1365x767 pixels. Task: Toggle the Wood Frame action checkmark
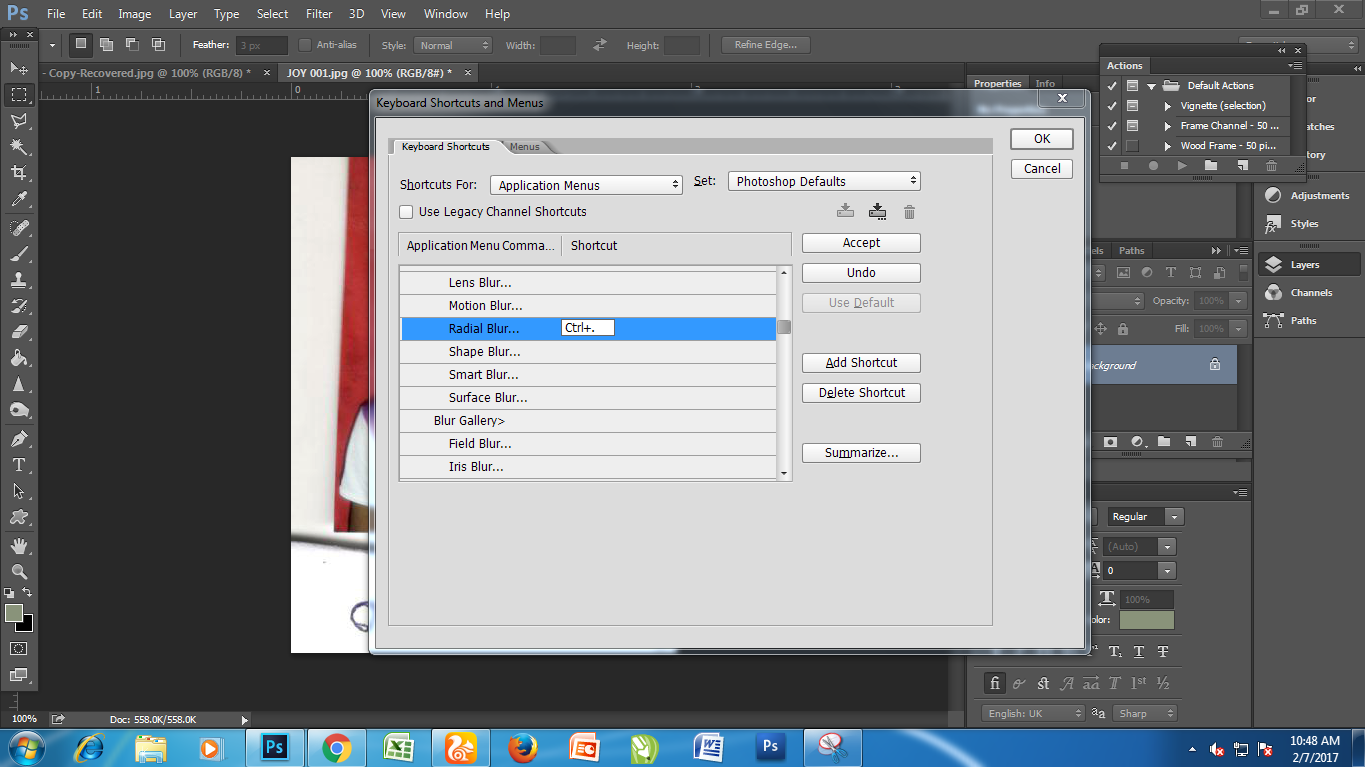[1112, 146]
